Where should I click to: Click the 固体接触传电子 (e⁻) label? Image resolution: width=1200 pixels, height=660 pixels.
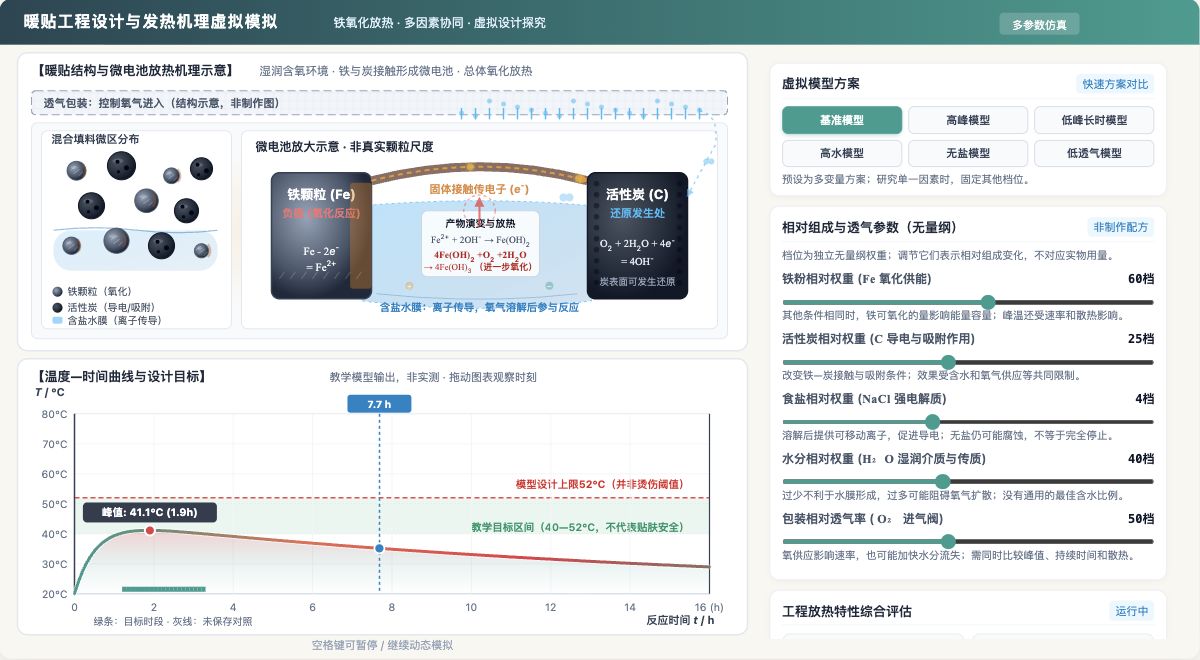pos(479,188)
